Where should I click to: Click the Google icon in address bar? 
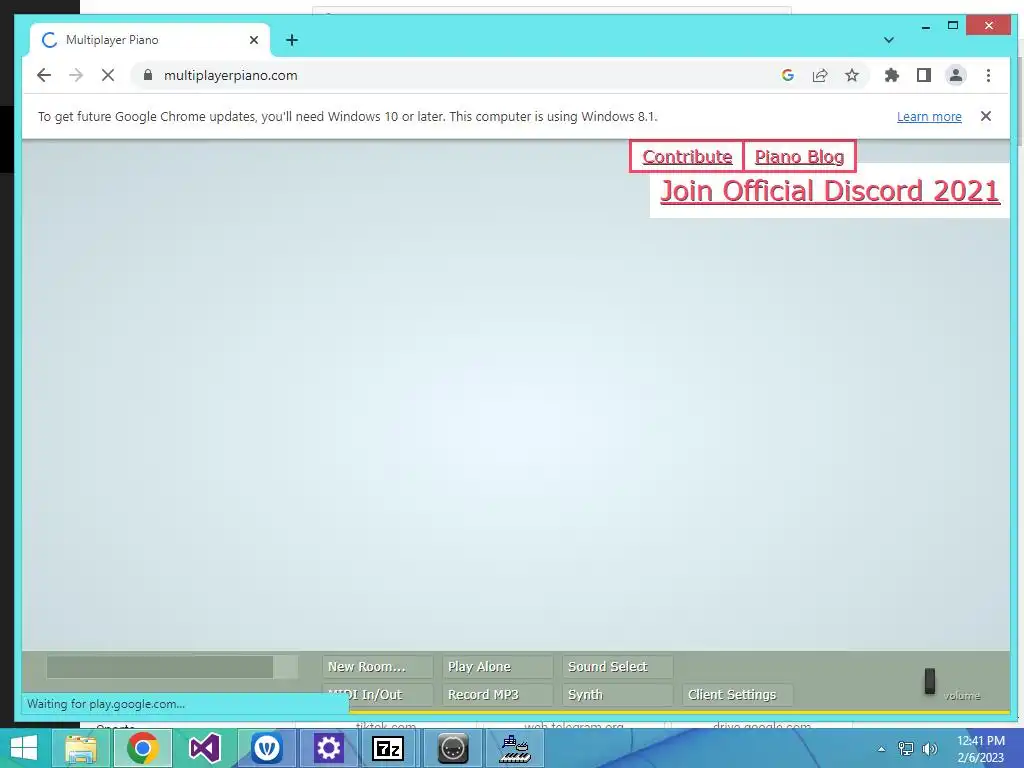[x=788, y=75]
